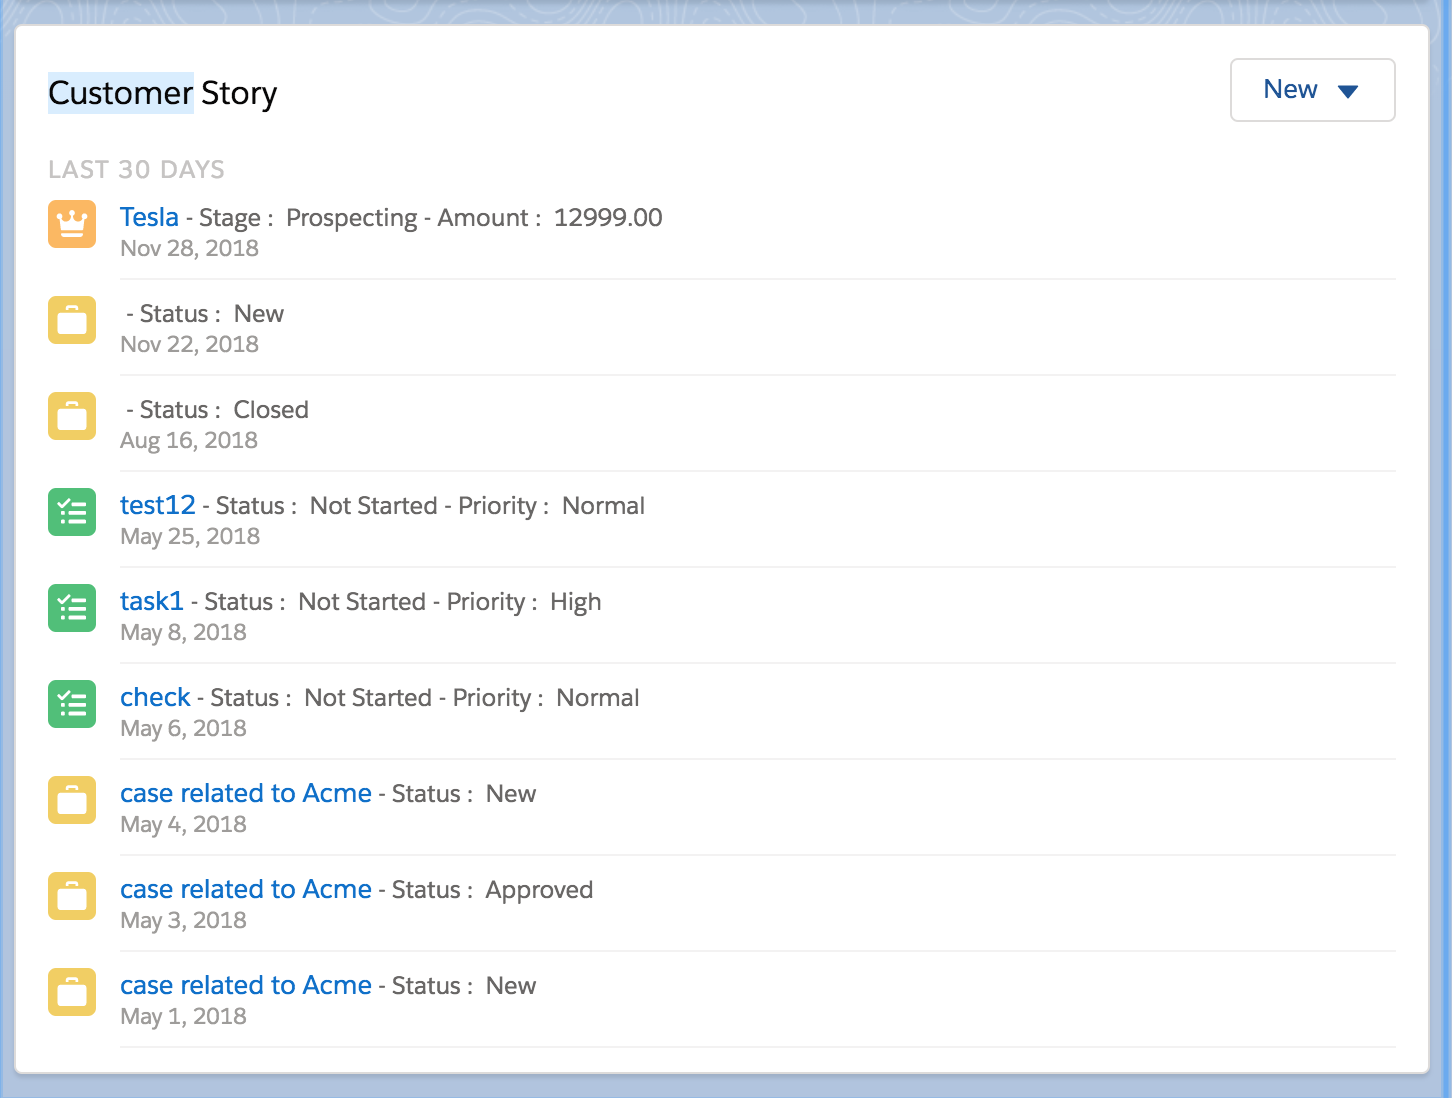Open case related to Acme from May 4
This screenshot has width=1452, height=1098.
[x=246, y=793]
